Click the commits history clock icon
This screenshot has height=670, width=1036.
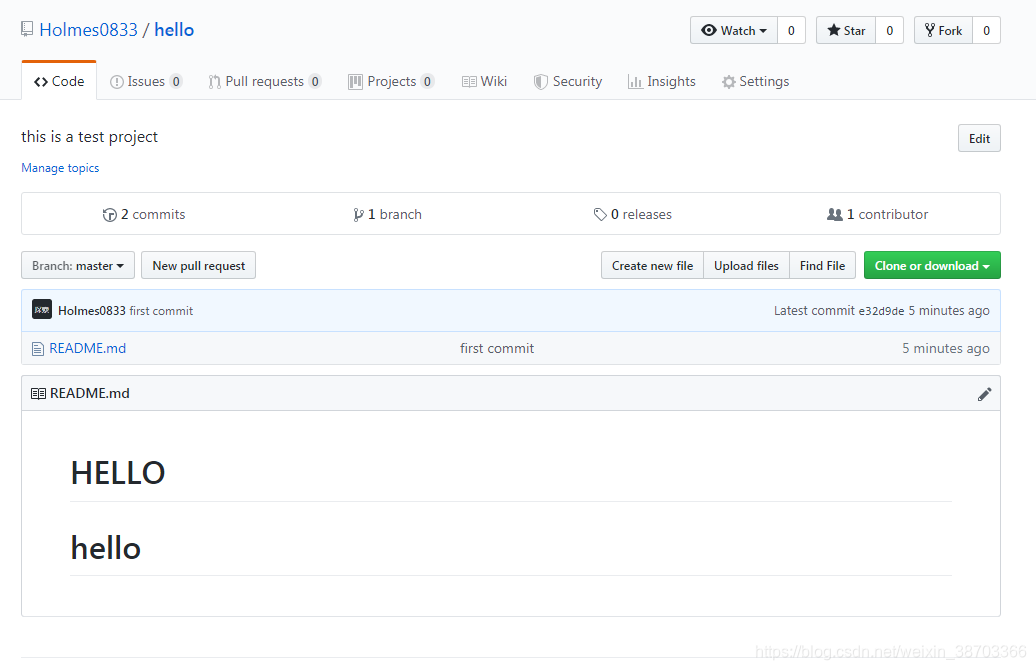(110, 215)
